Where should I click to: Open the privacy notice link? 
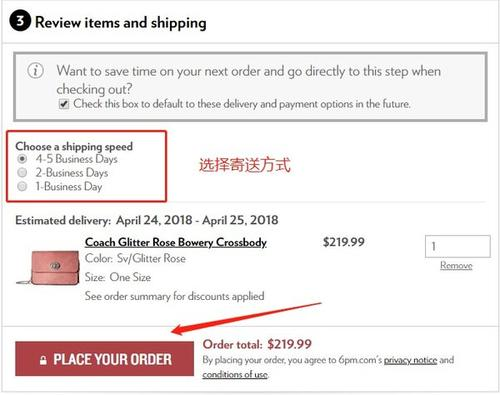tap(410, 360)
